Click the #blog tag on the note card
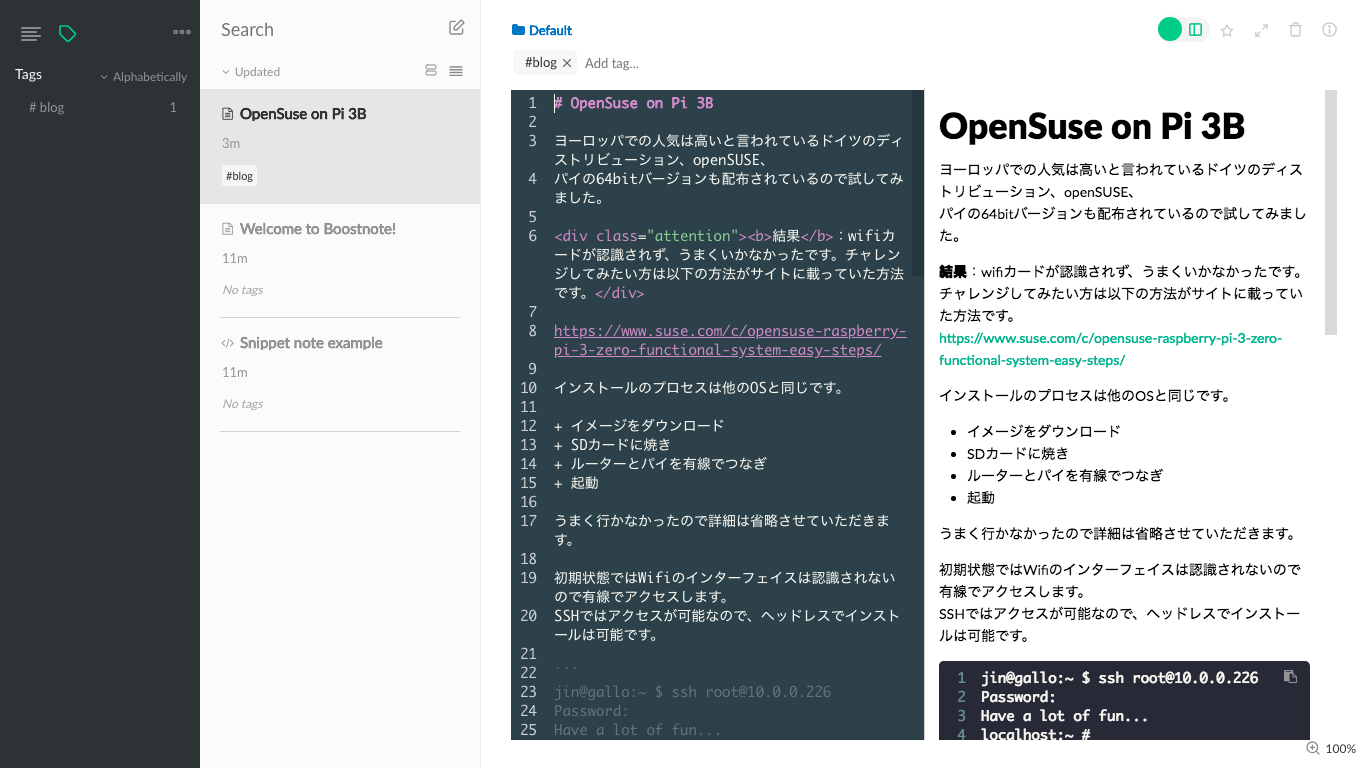 click(239, 176)
